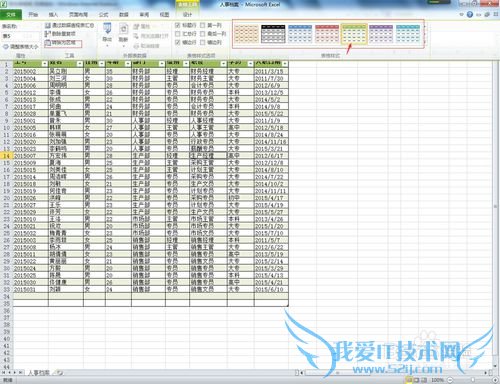Click the zoom in plus button
The image size is (500, 384).
[495, 380]
